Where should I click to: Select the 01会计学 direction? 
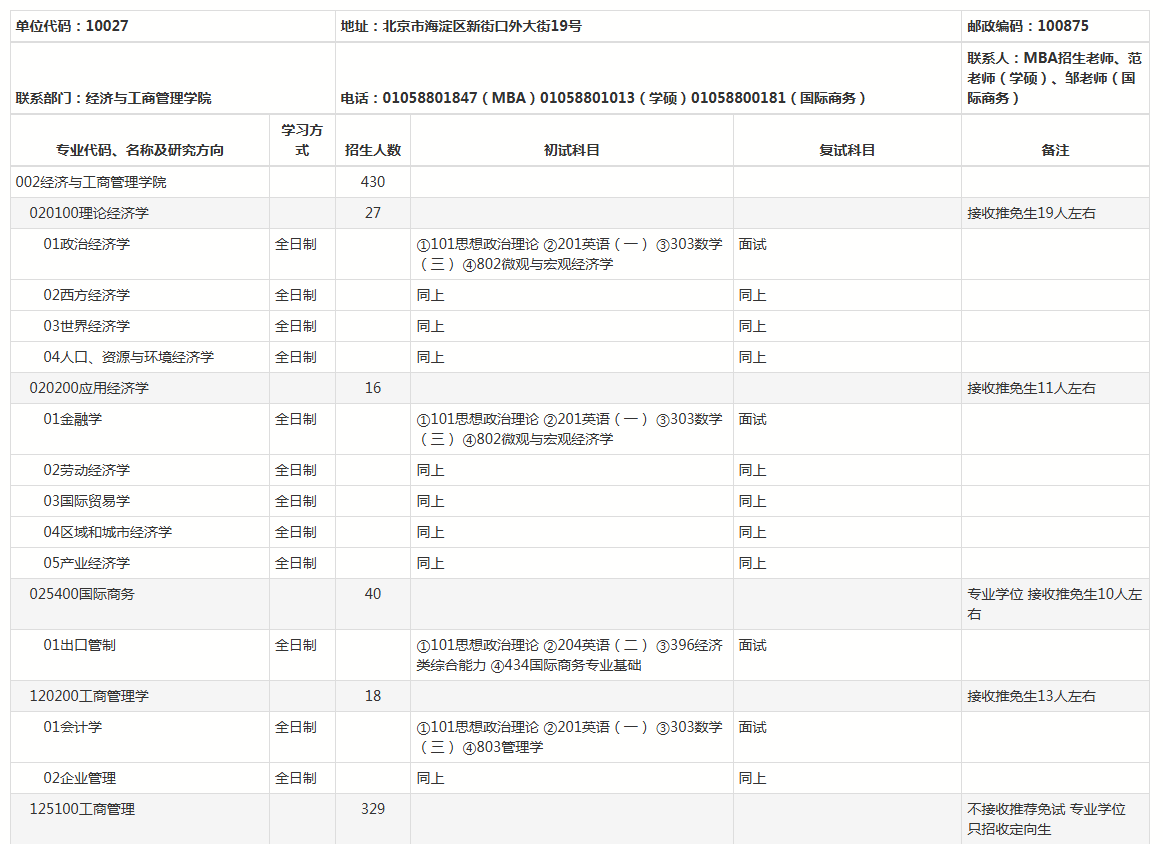coord(73,727)
